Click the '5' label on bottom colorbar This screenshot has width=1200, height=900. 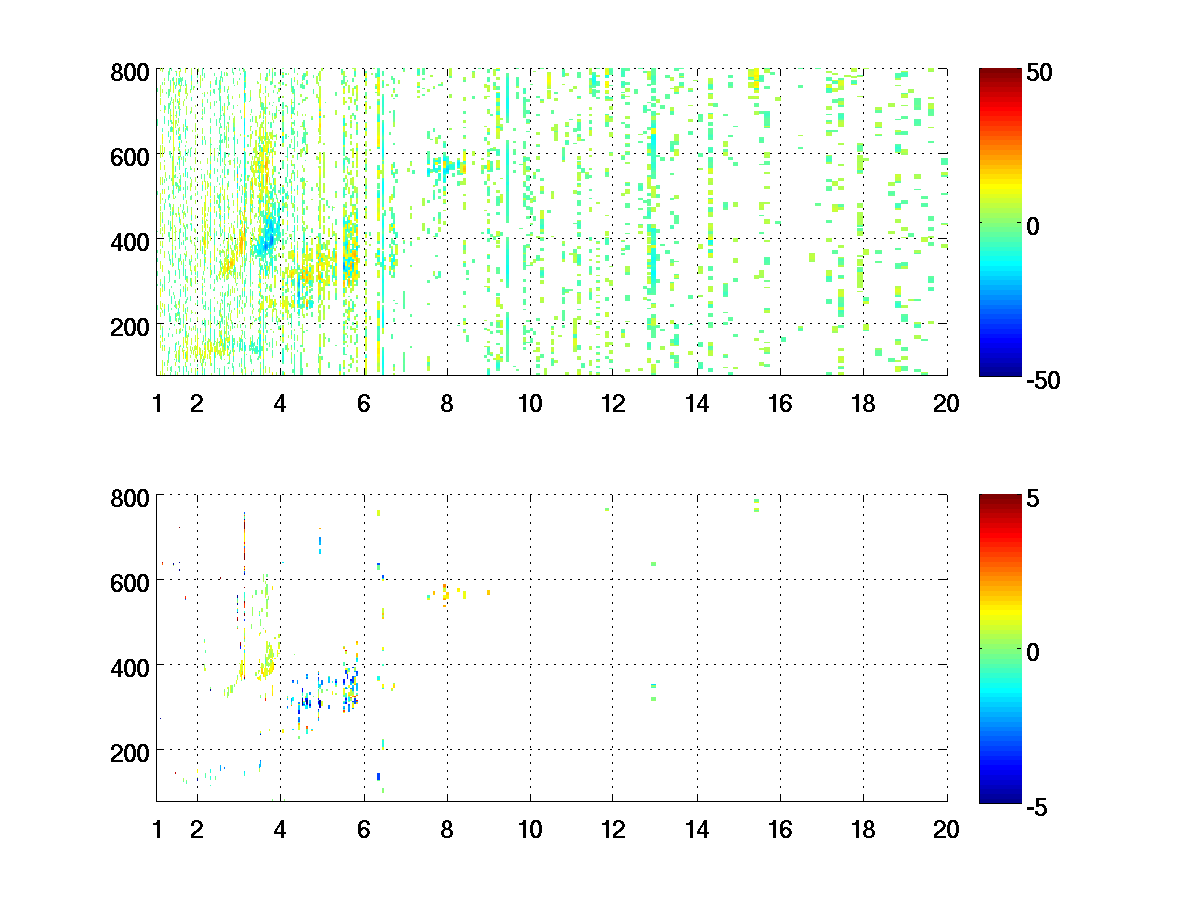1033,498
